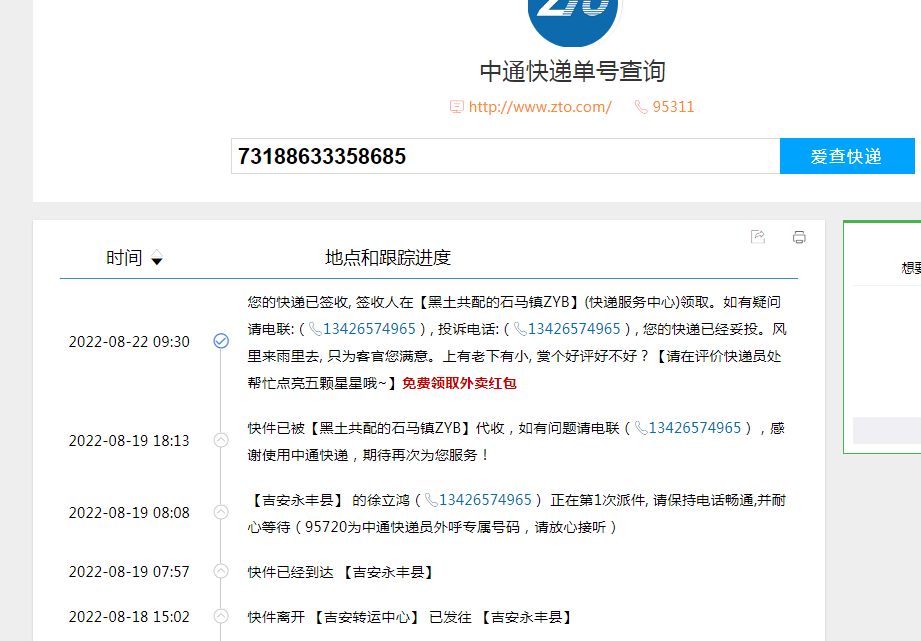The image size is (921, 641).
Task: Click the 95311 hotline number
Action: (x=673, y=107)
